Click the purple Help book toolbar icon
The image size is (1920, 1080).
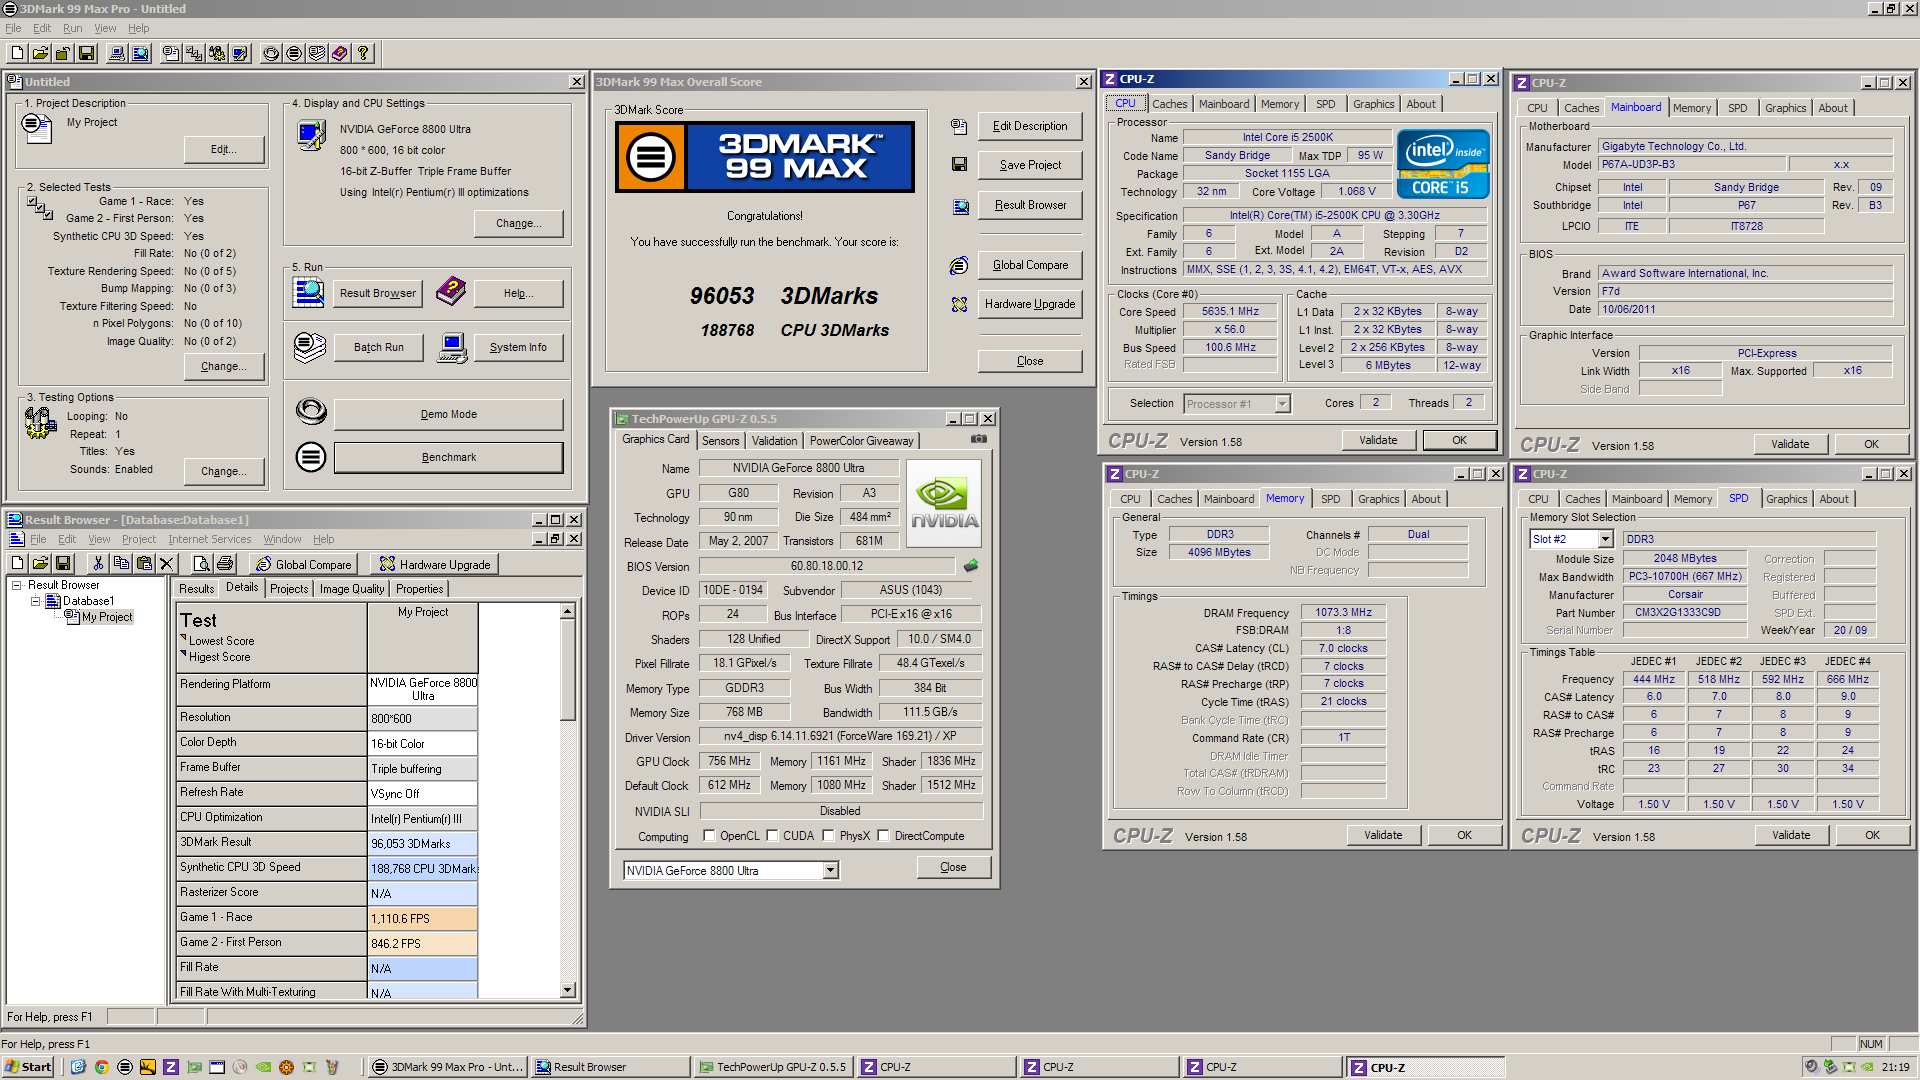340,53
